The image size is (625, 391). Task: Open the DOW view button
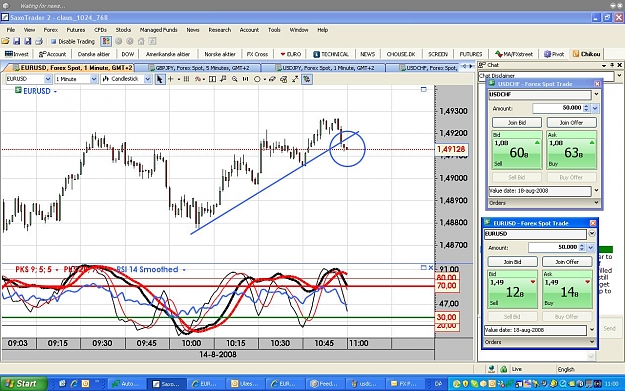(128, 54)
